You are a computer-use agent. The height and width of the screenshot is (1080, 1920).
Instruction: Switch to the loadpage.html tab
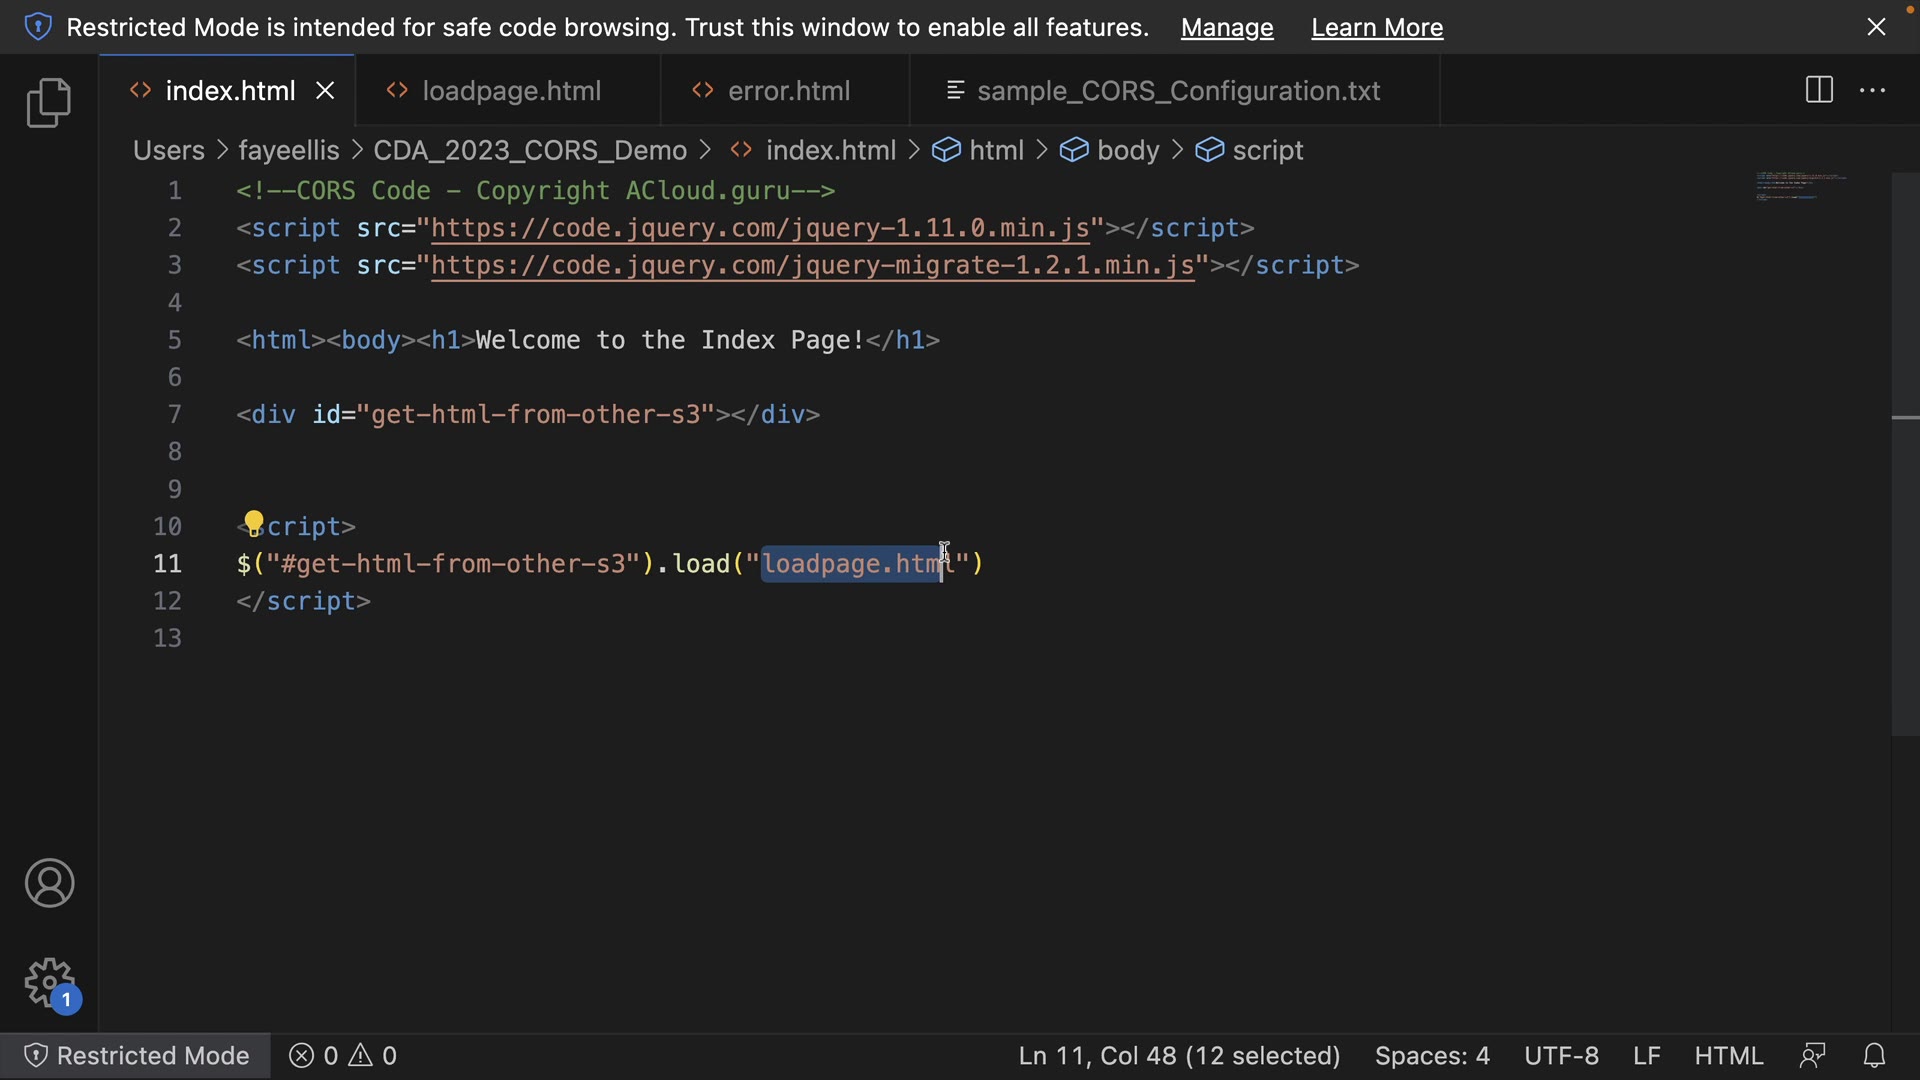tap(511, 91)
